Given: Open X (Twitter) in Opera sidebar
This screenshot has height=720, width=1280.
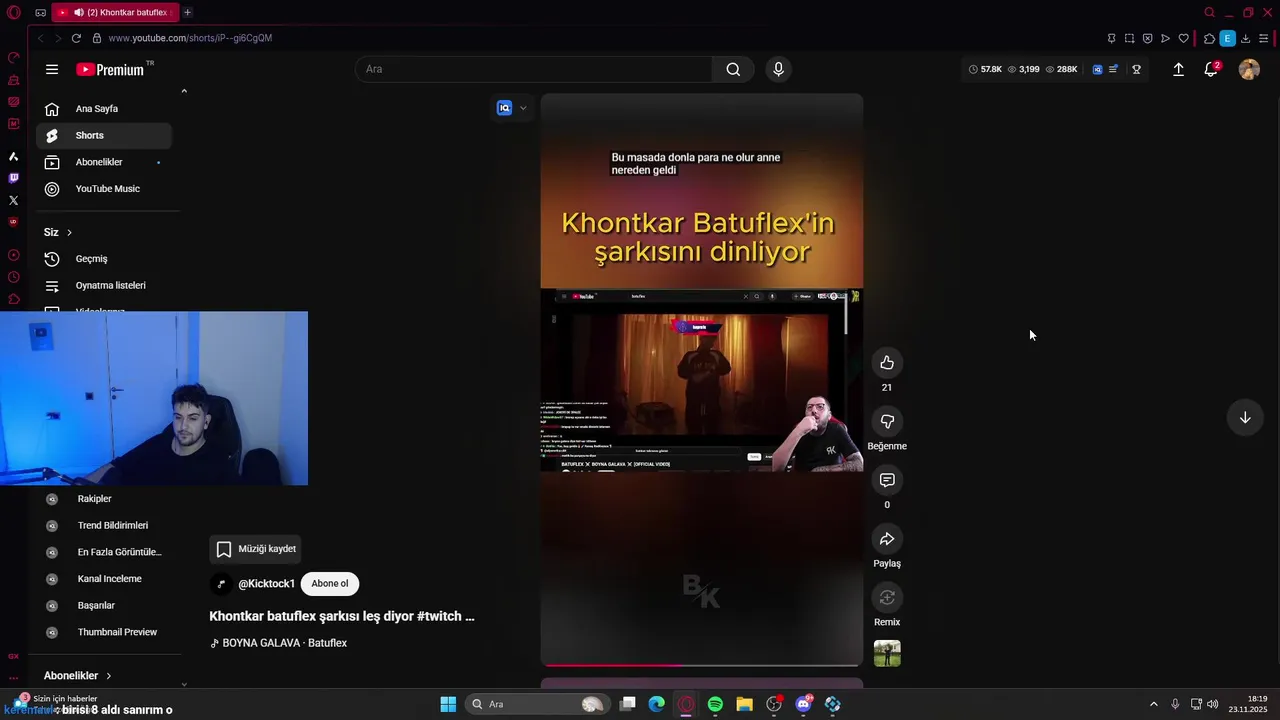Looking at the screenshot, I should [13, 200].
